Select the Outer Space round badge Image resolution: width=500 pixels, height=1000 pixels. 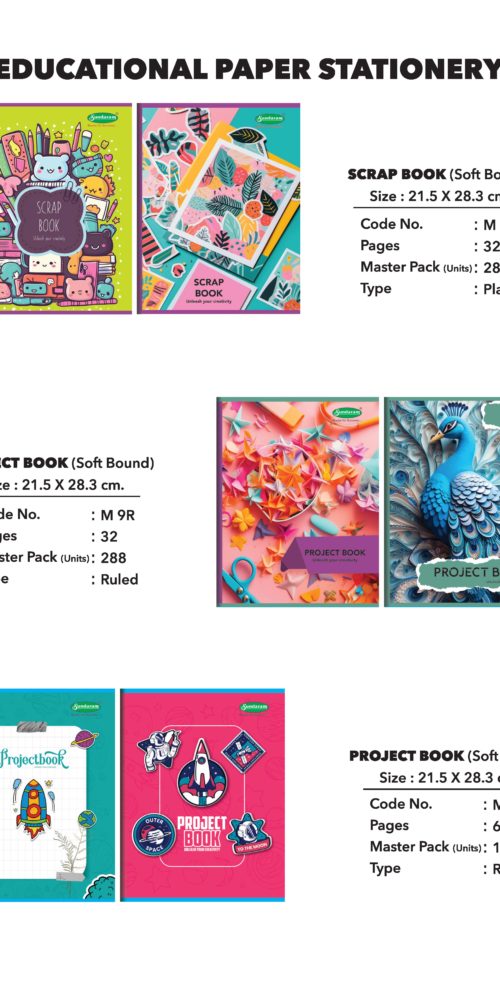pos(154,835)
